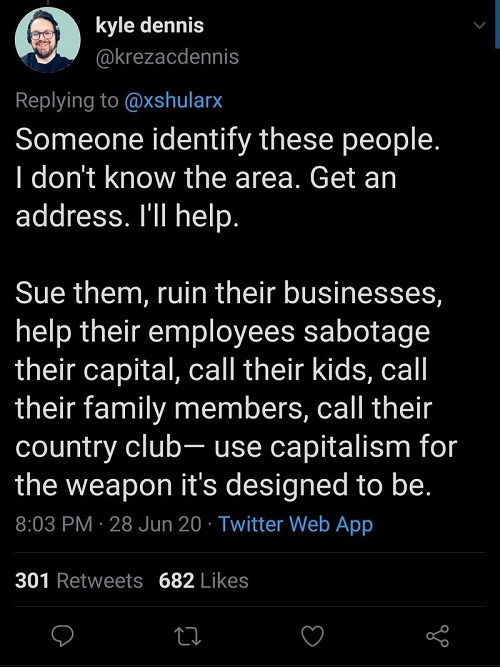The width and height of the screenshot is (500, 667).
Task: Click the 'Sue them, ruin their businesses' paragraph
Action: [236, 389]
